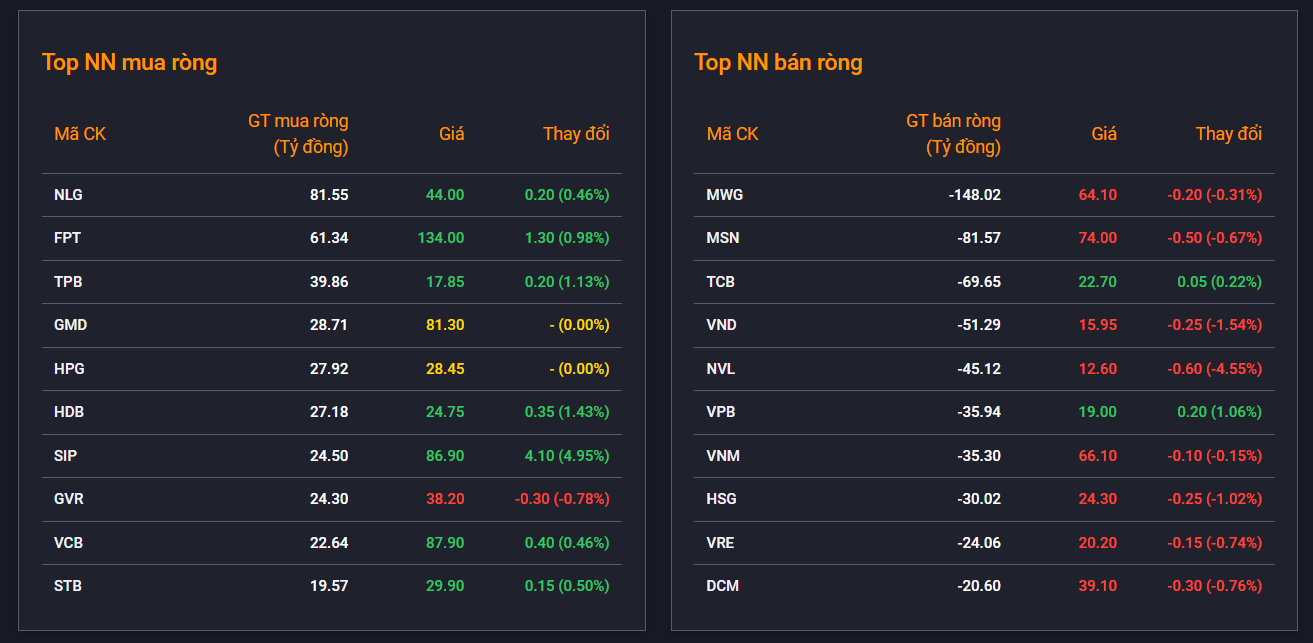Viewport: 1313px width, 643px height.
Task: Click Giá header in net buy table
Action: (451, 134)
